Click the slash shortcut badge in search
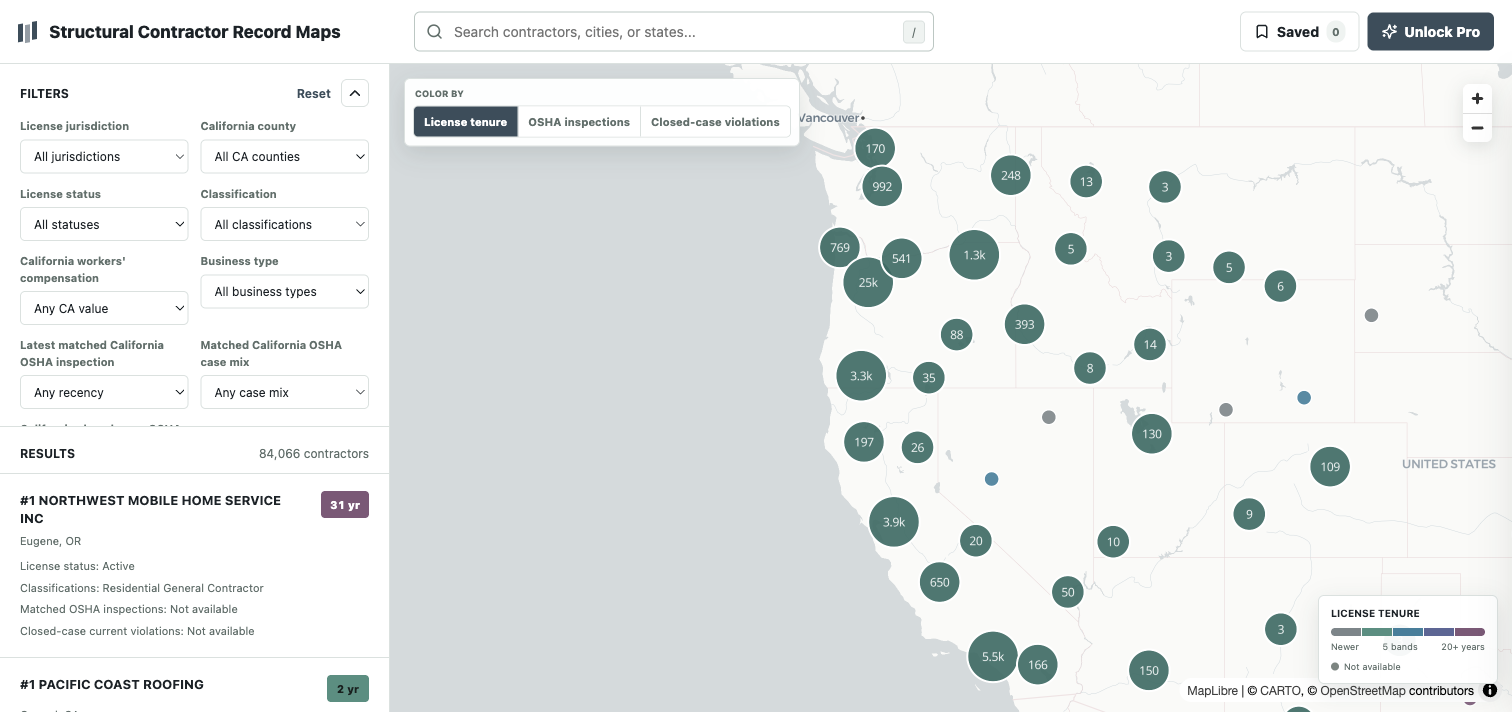This screenshot has height=712, width=1512. click(913, 32)
